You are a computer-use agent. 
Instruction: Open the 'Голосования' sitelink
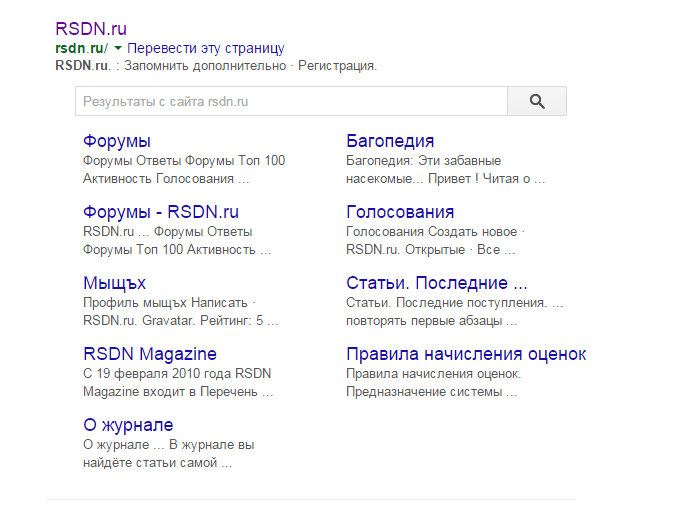[400, 212]
